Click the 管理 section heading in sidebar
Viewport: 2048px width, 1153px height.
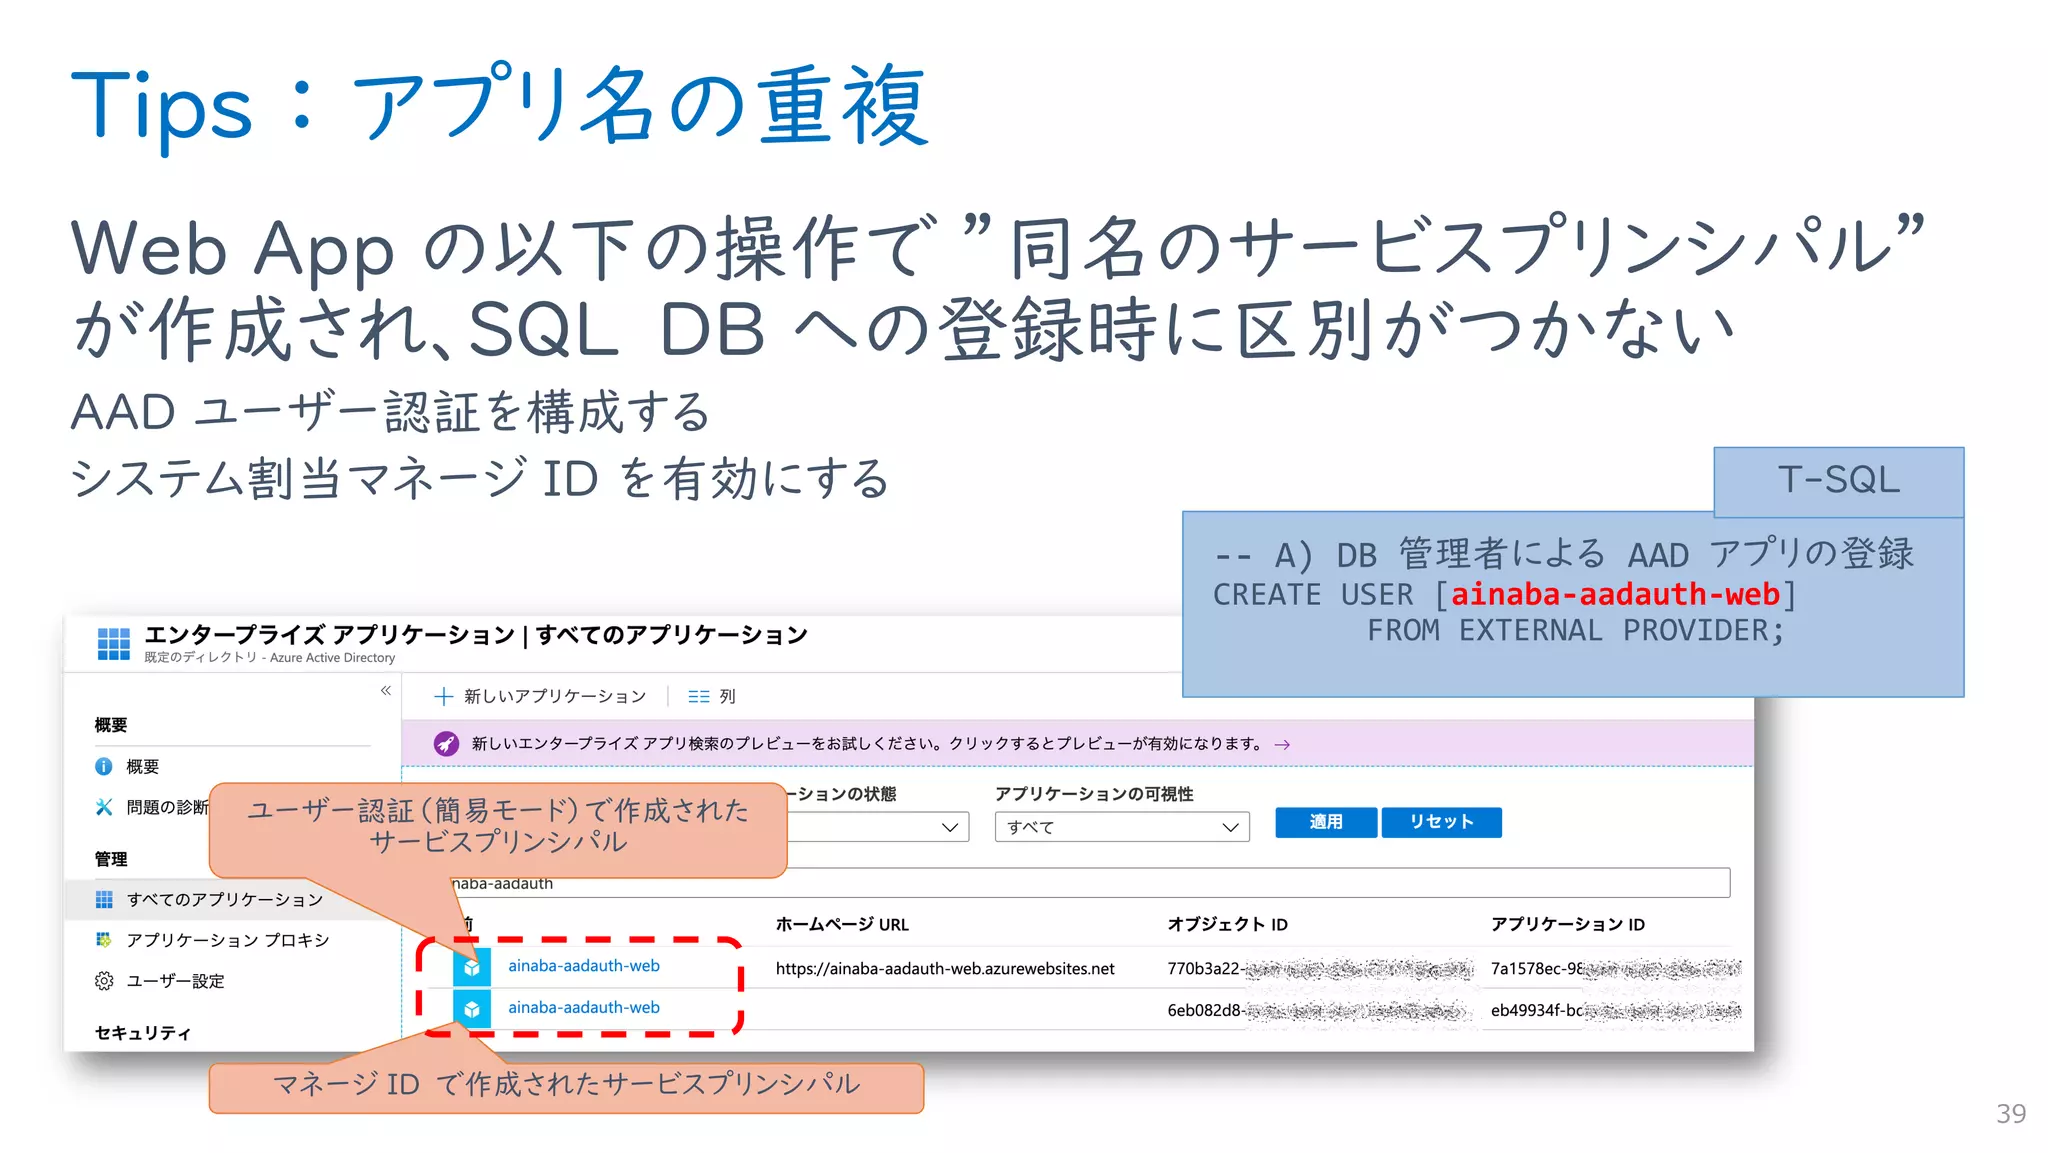[110, 859]
